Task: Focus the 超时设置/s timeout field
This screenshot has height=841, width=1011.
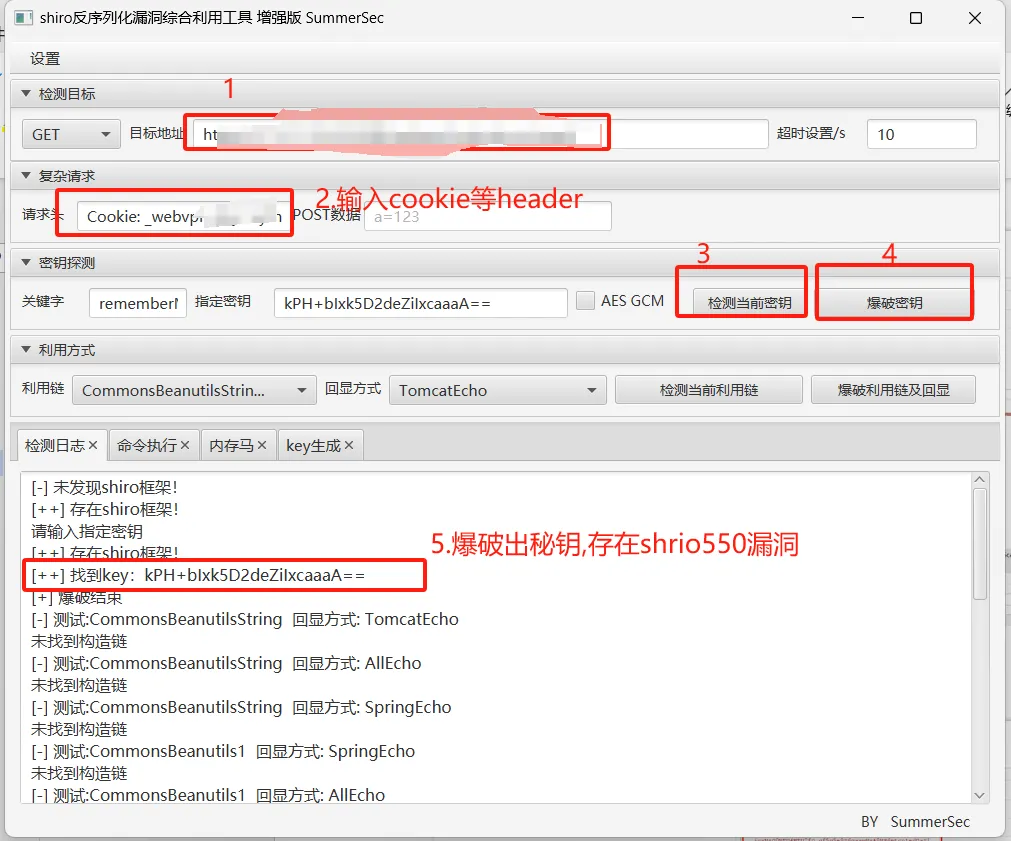Action: point(921,134)
